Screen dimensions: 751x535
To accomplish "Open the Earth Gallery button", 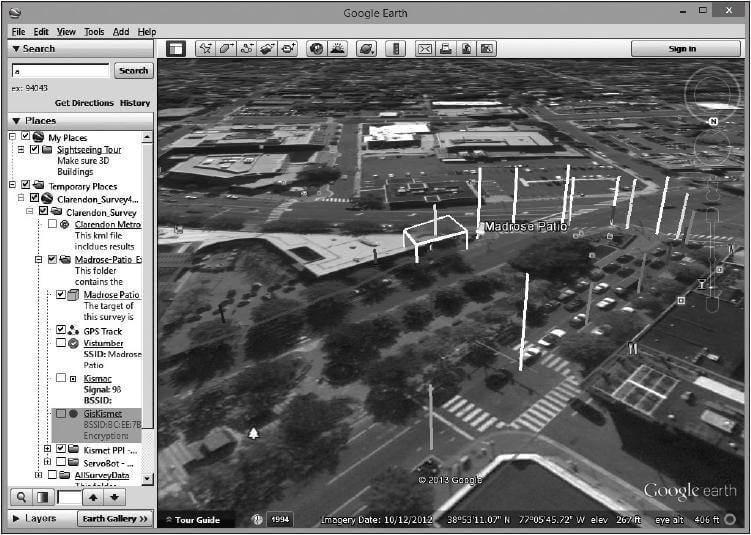I will tap(115, 519).
